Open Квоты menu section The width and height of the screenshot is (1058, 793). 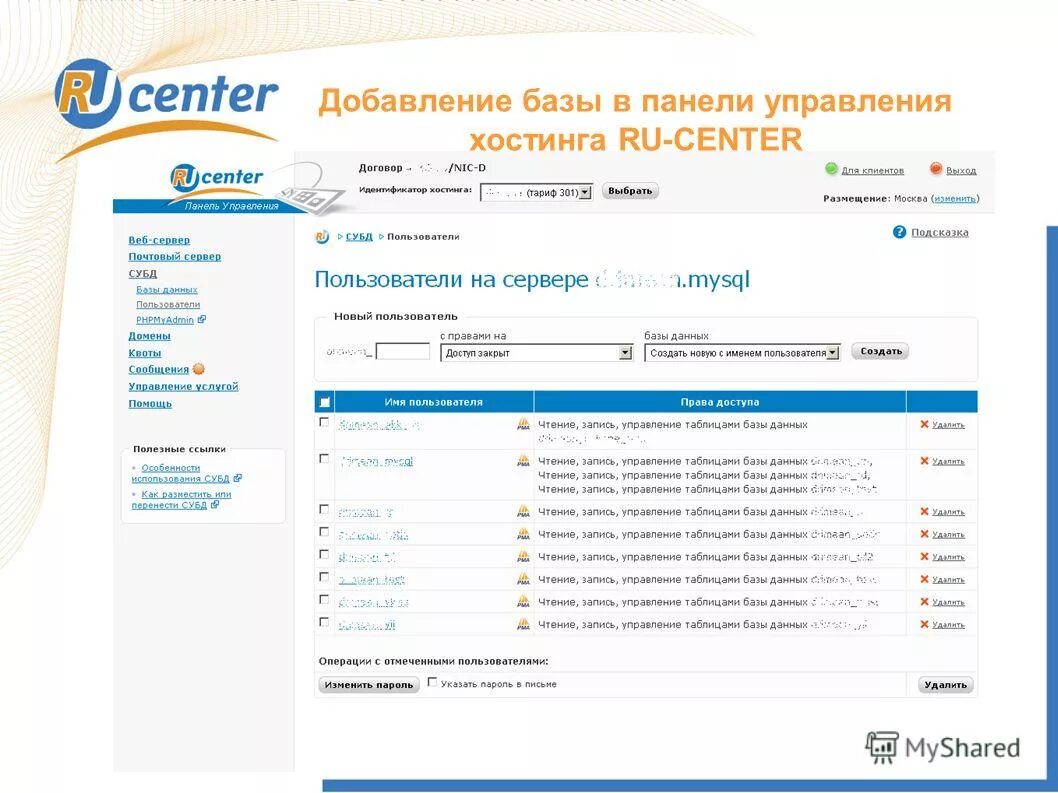(x=145, y=353)
